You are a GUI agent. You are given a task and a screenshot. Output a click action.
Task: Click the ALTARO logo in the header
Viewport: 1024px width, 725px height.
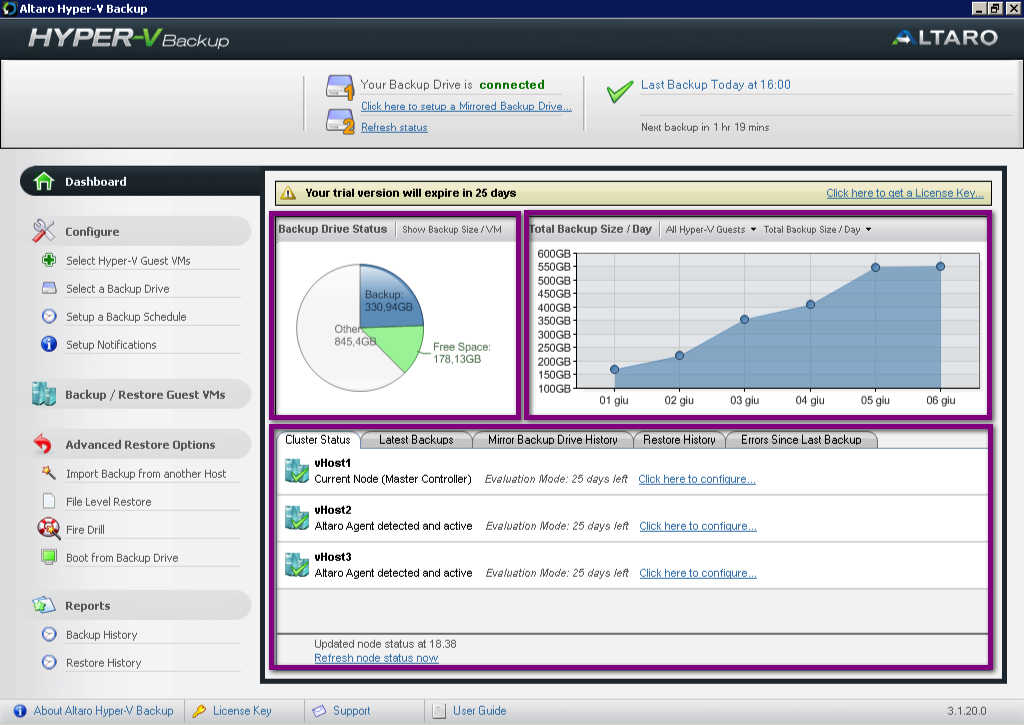point(944,38)
